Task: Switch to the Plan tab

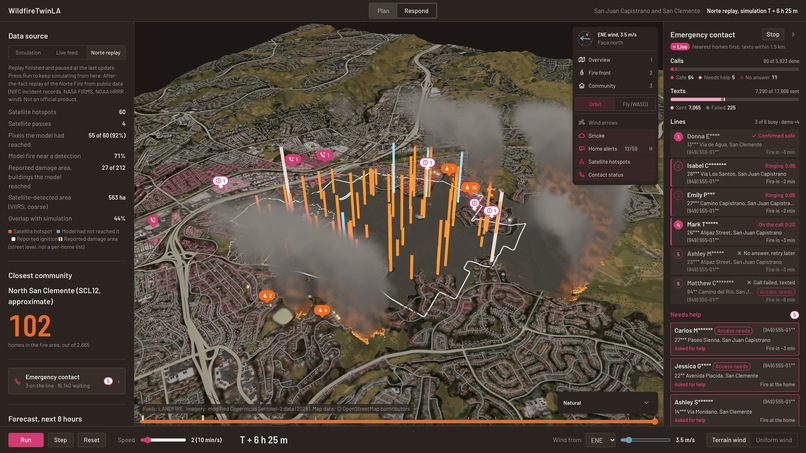Action: pos(383,11)
